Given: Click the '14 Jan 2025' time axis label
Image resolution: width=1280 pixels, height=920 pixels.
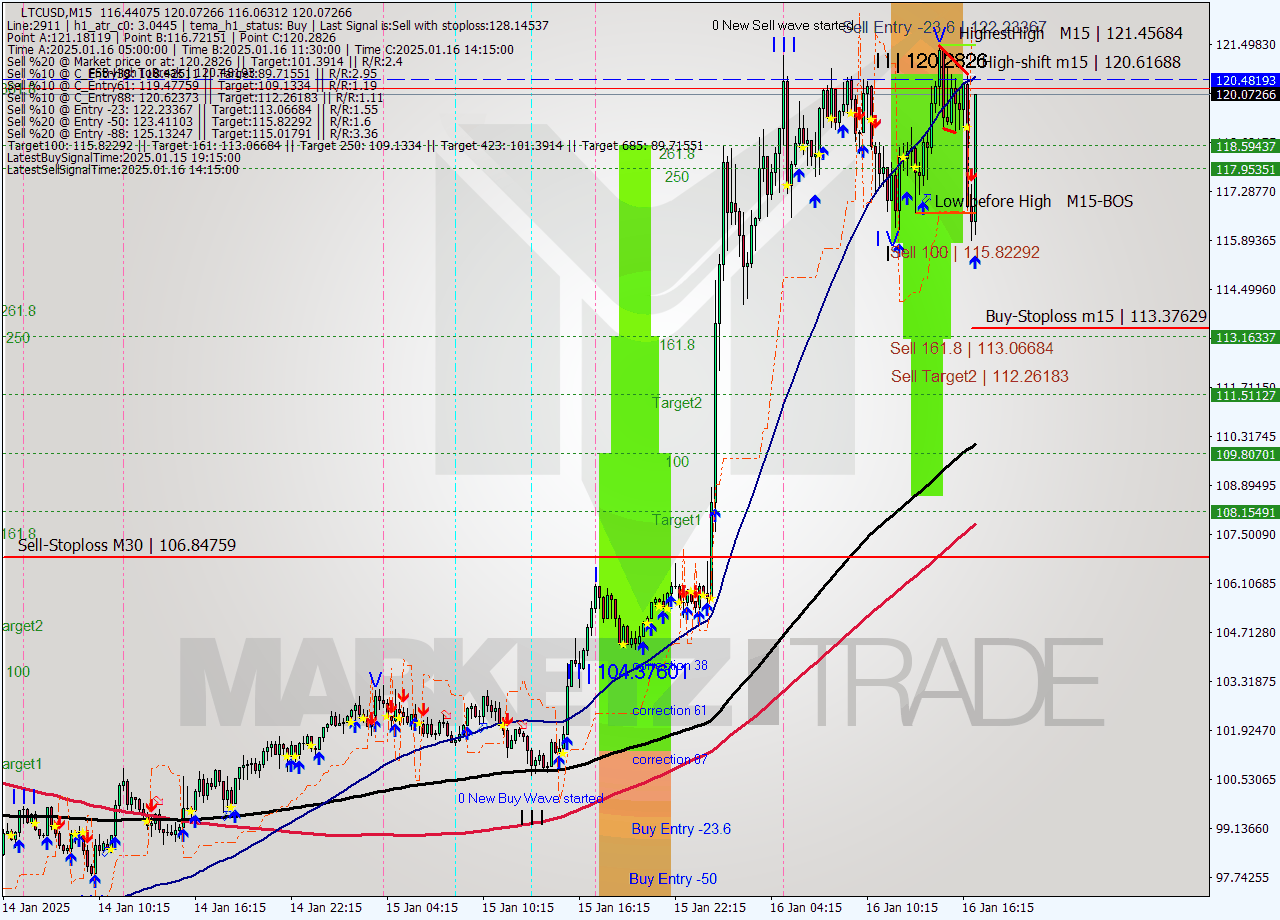Looking at the screenshot, I should 37,908.
